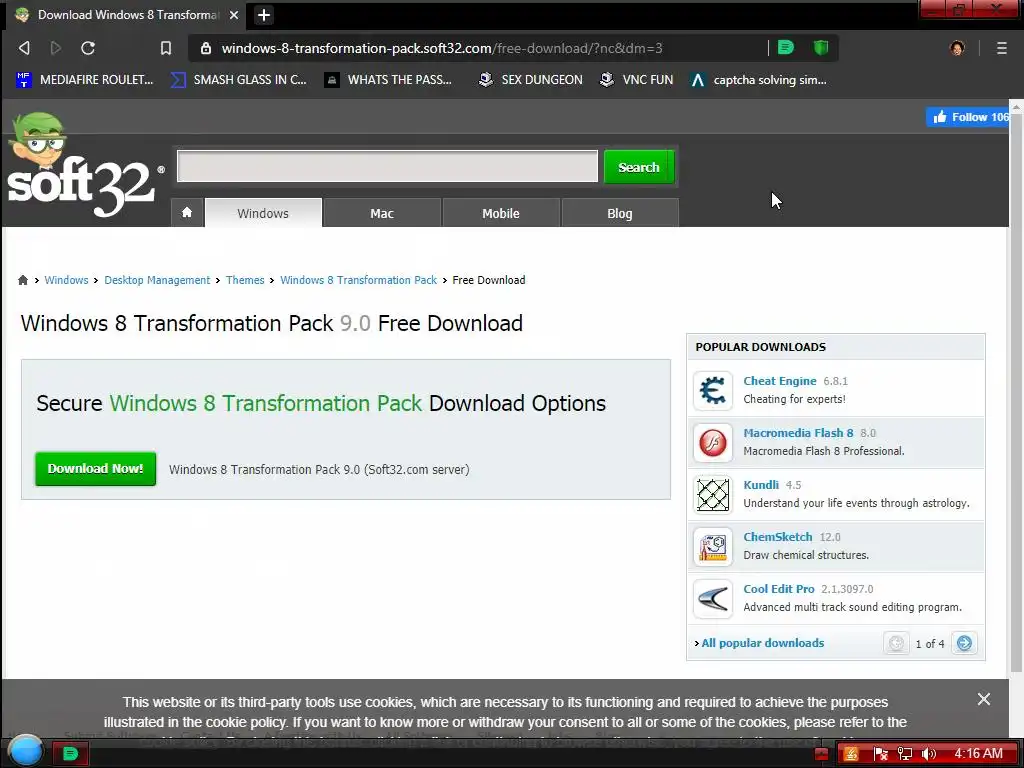Open the Cheat Engine download link
1024x768 pixels.
pyautogui.click(x=780, y=381)
